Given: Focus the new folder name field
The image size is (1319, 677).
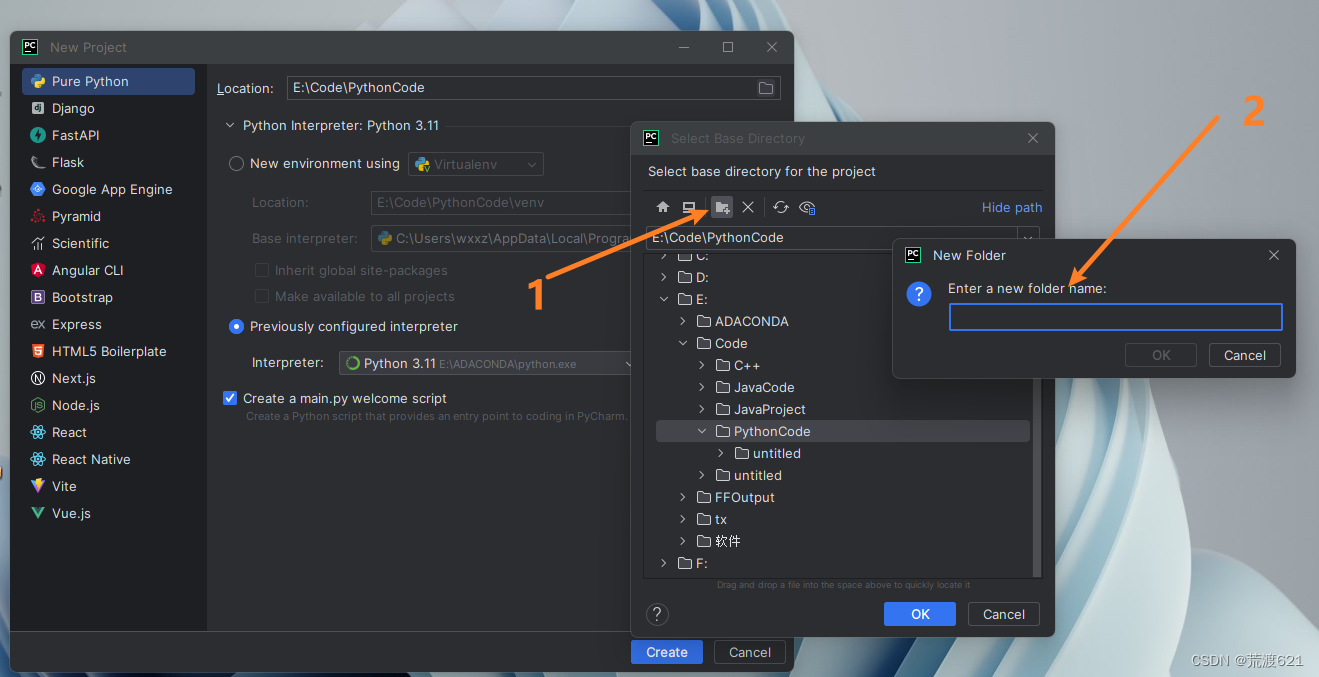Looking at the screenshot, I should coord(1115,317).
